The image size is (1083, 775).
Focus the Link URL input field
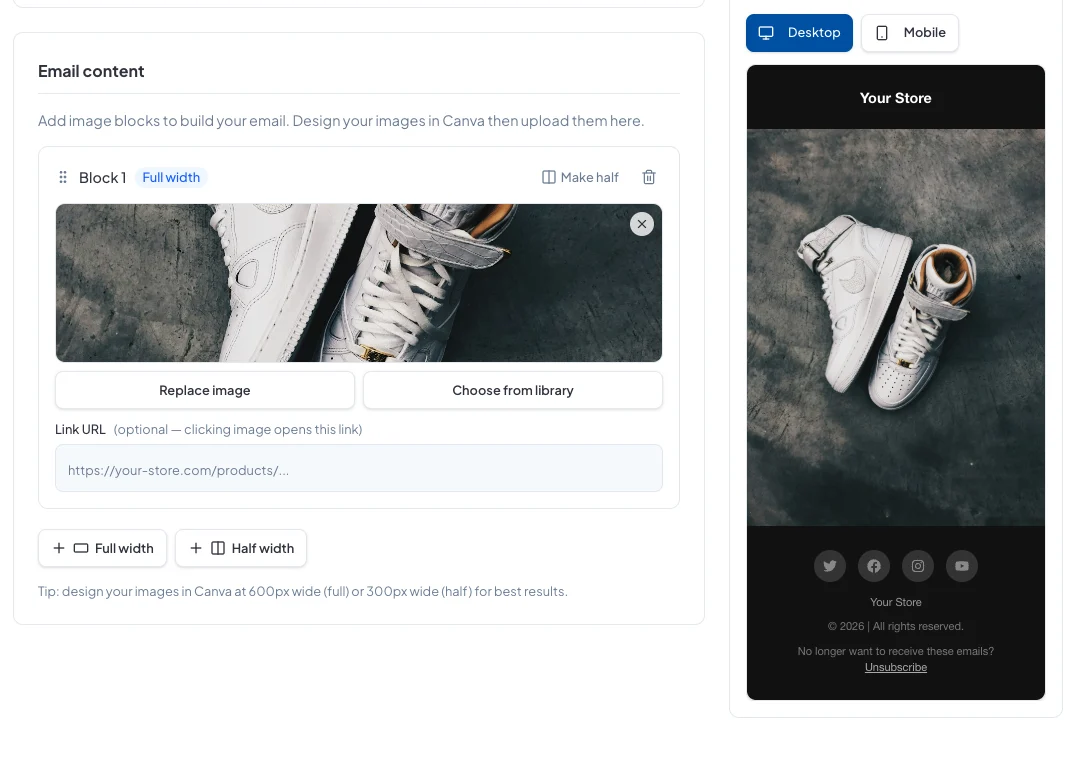click(x=358, y=468)
